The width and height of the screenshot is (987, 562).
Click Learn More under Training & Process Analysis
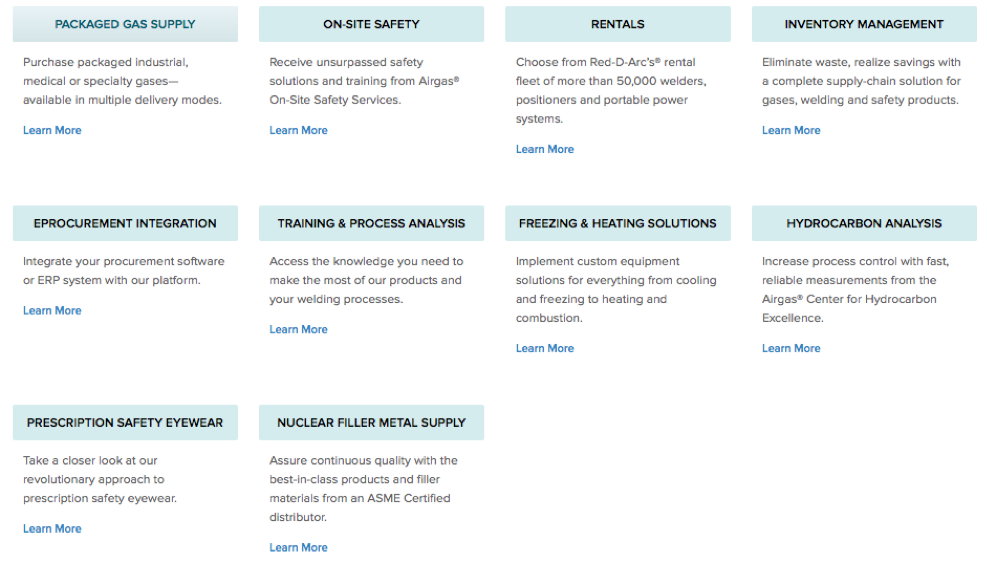298,329
